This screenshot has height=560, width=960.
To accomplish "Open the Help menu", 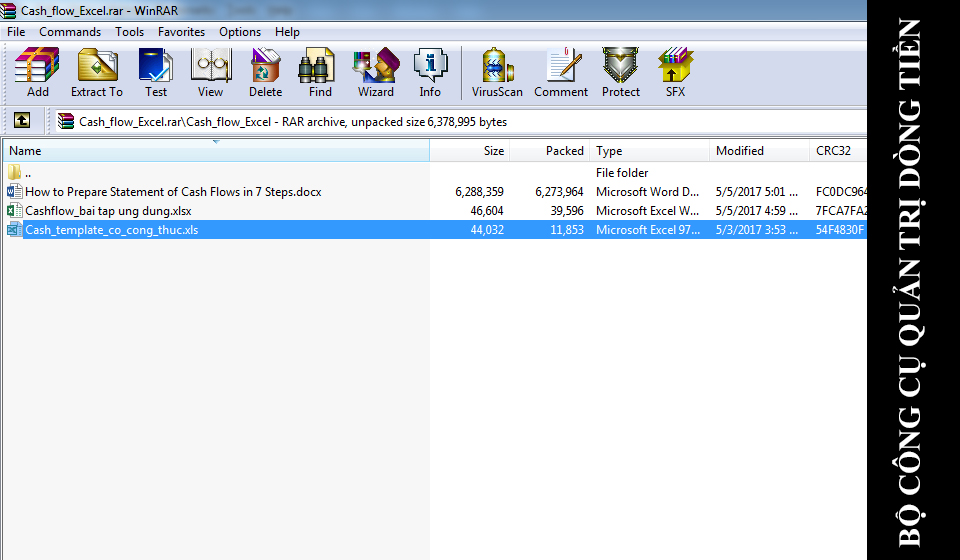I will tap(287, 32).
